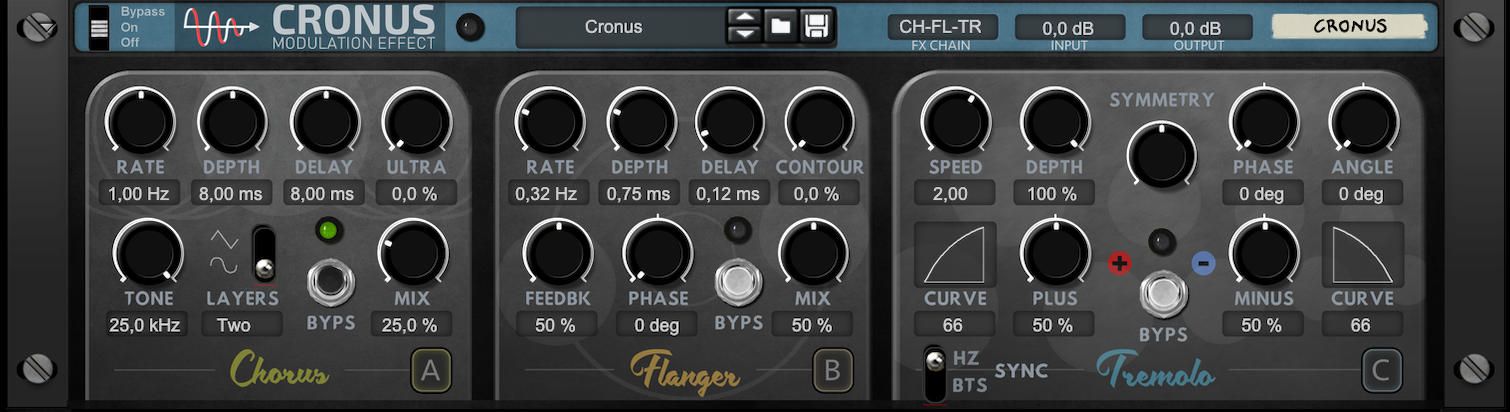Click the Tremolo SYMMETRY knob
Screen dimensions: 1510x412
[x=1161, y=156]
